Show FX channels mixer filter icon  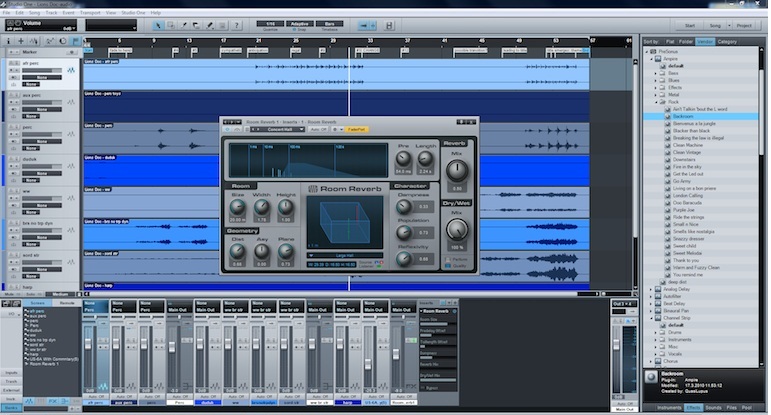point(53,401)
